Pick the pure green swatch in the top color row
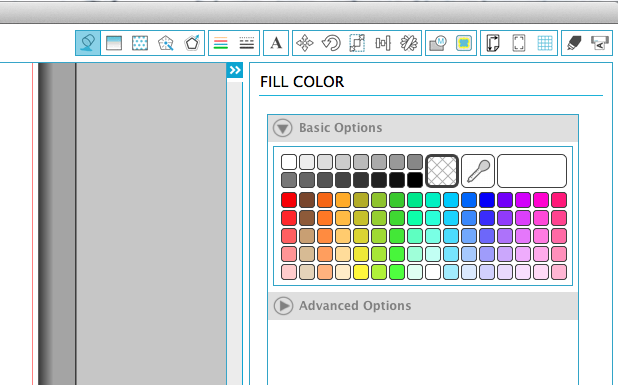The image size is (618, 385). [397, 200]
